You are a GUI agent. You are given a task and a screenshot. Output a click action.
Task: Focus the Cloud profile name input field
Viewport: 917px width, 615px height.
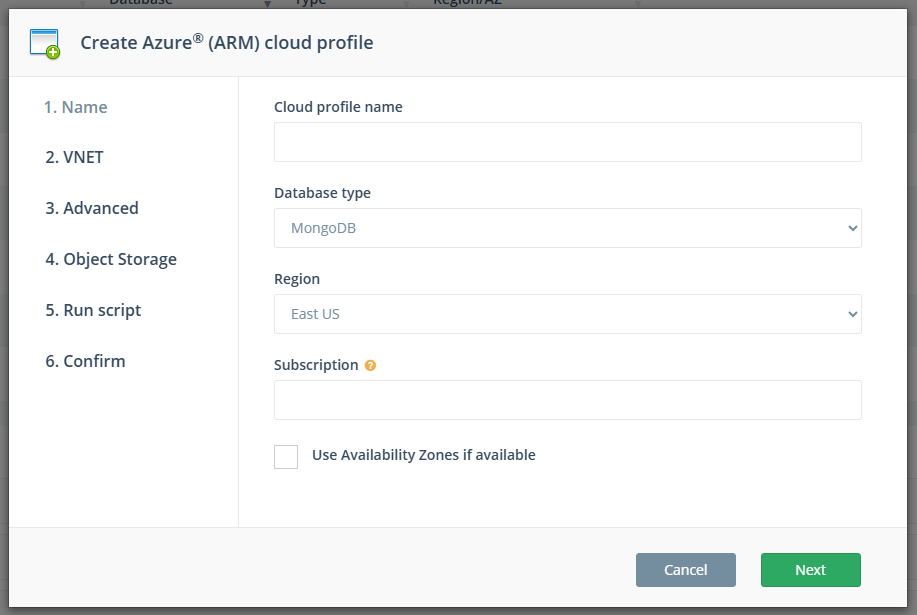pyautogui.click(x=567, y=142)
